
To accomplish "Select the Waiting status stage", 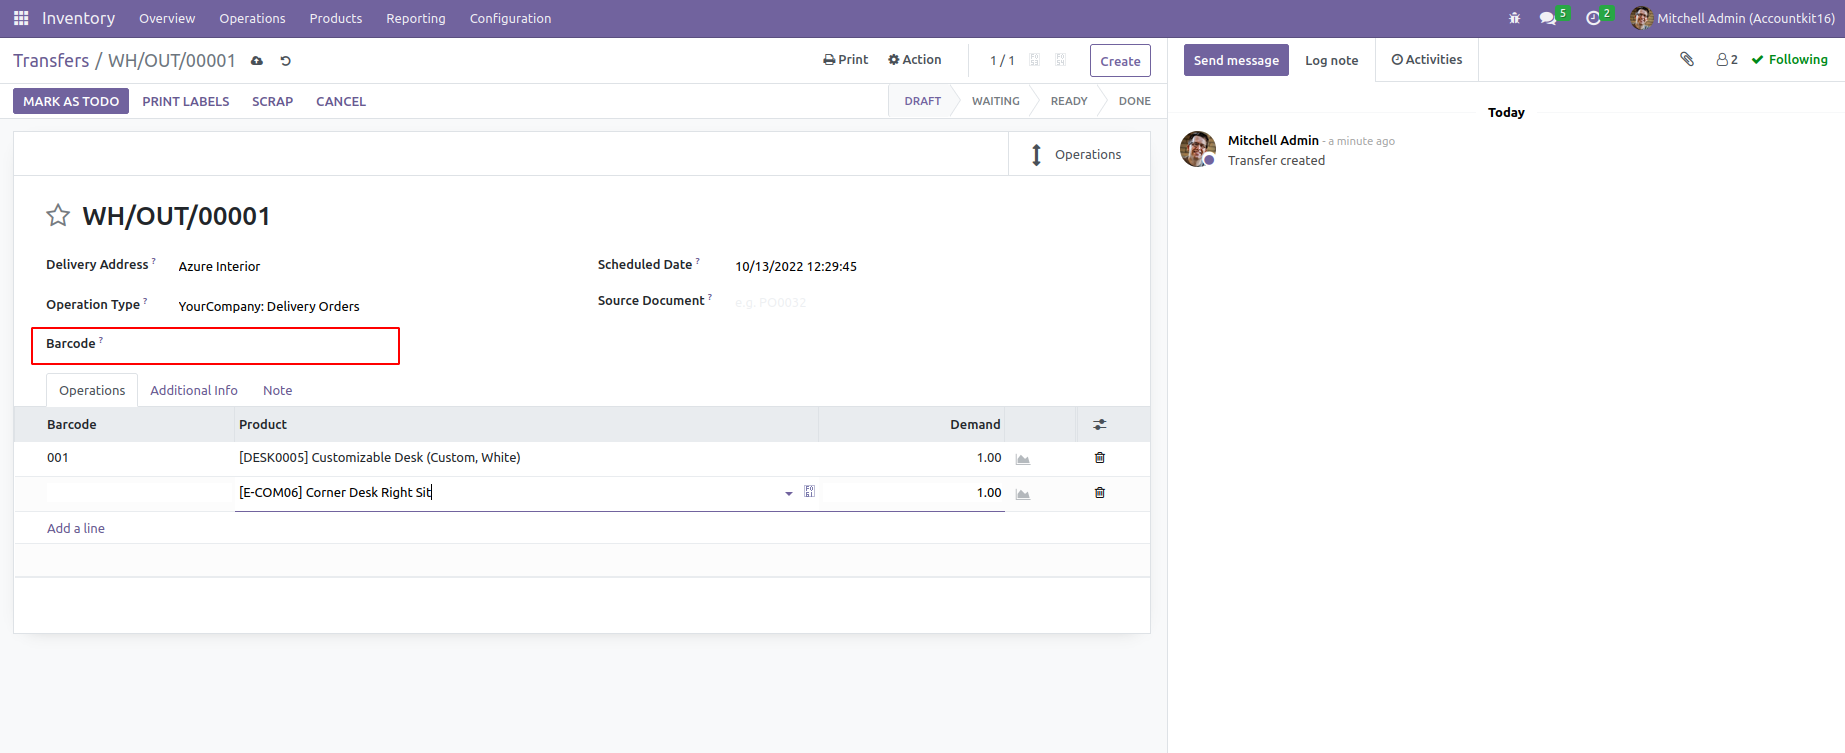I will [x=996, y=101].
